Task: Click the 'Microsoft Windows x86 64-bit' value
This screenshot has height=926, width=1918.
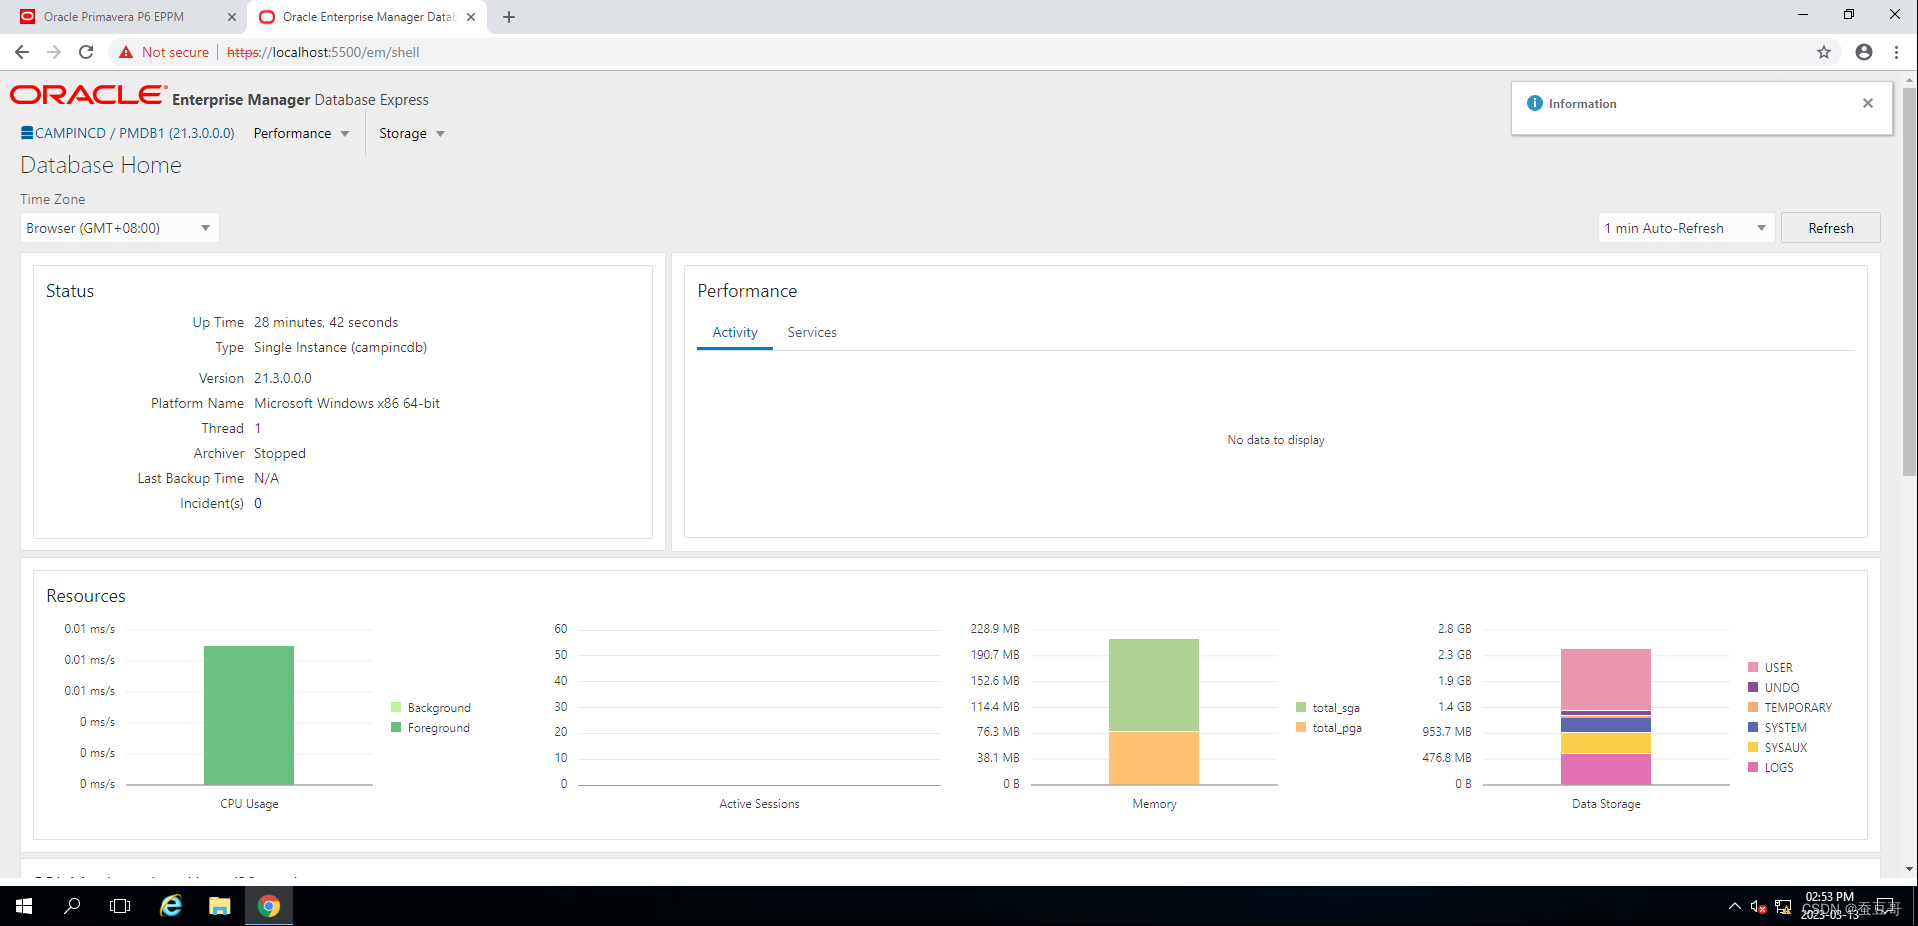Action: tap(347, 403)
